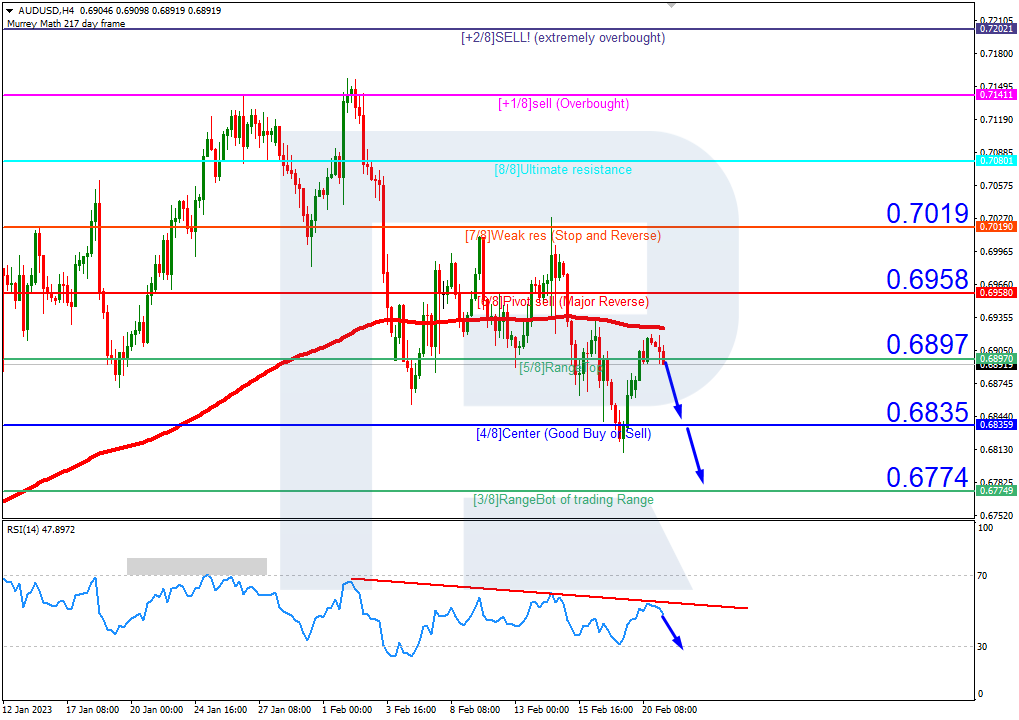
Task: Click the gray rectangle in the RSI panel
Action: click(x=197, y=566)
